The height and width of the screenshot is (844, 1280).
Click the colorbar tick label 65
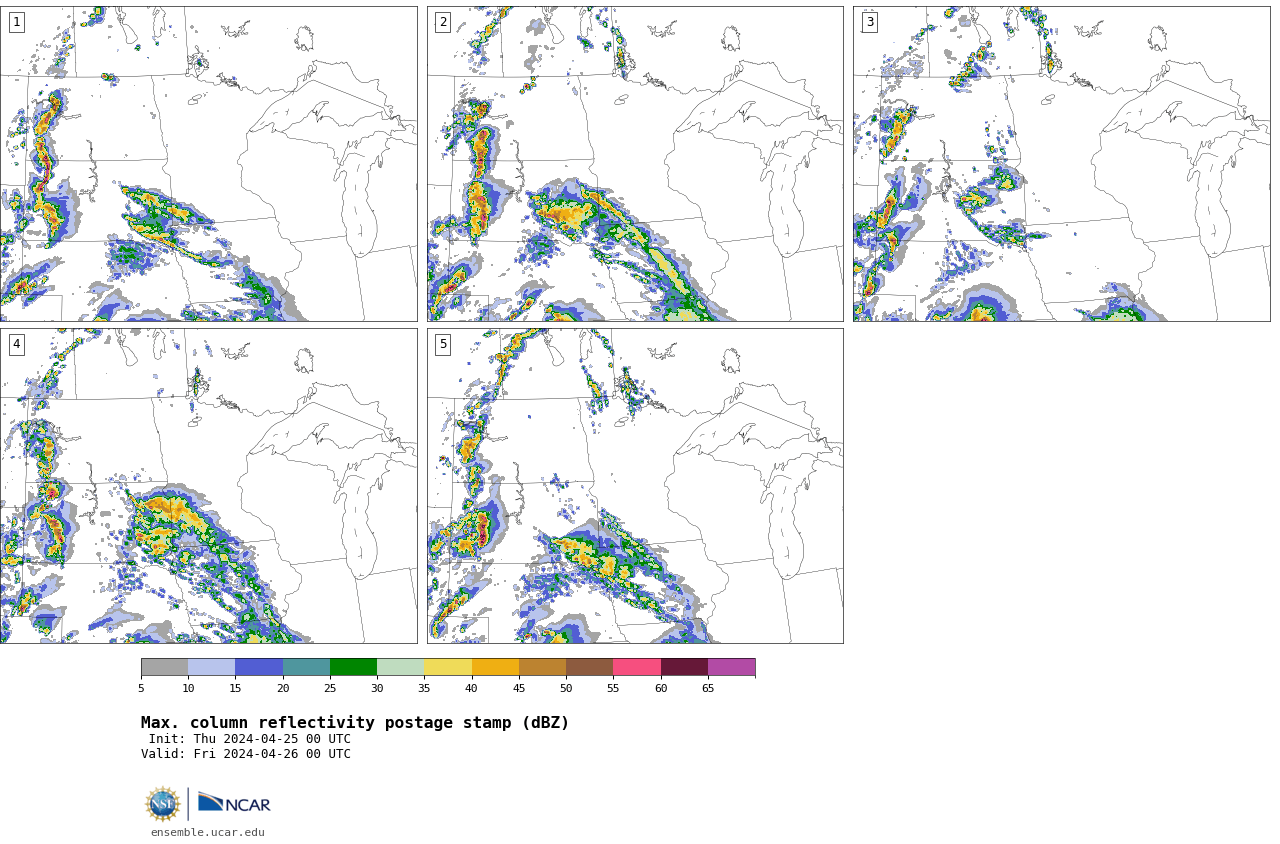point(708,688)
